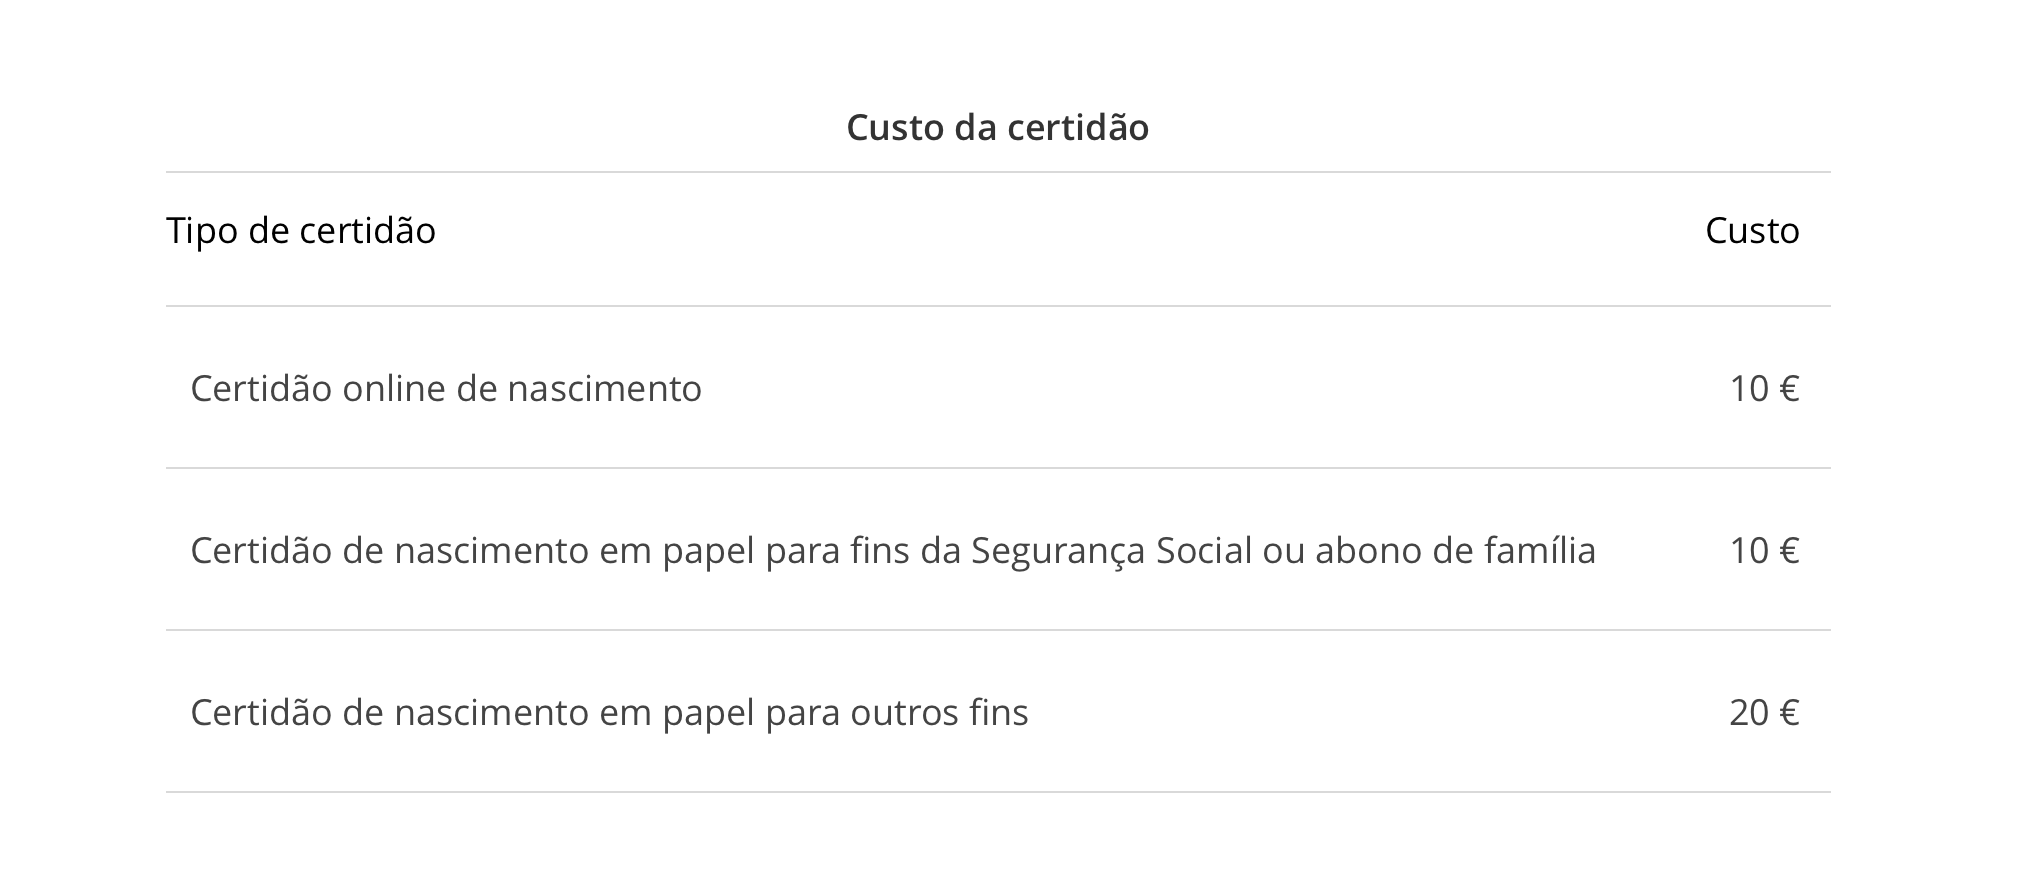Click the Custo column header
This screenshot has height=896, width=2034.
(x=1752, y=231)
